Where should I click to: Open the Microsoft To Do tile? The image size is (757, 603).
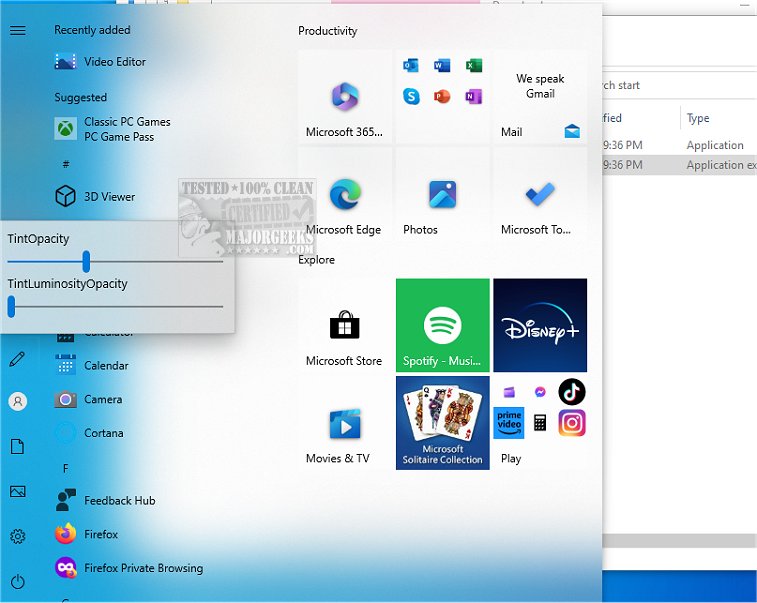pyautogui.click(x=540, y=195)
